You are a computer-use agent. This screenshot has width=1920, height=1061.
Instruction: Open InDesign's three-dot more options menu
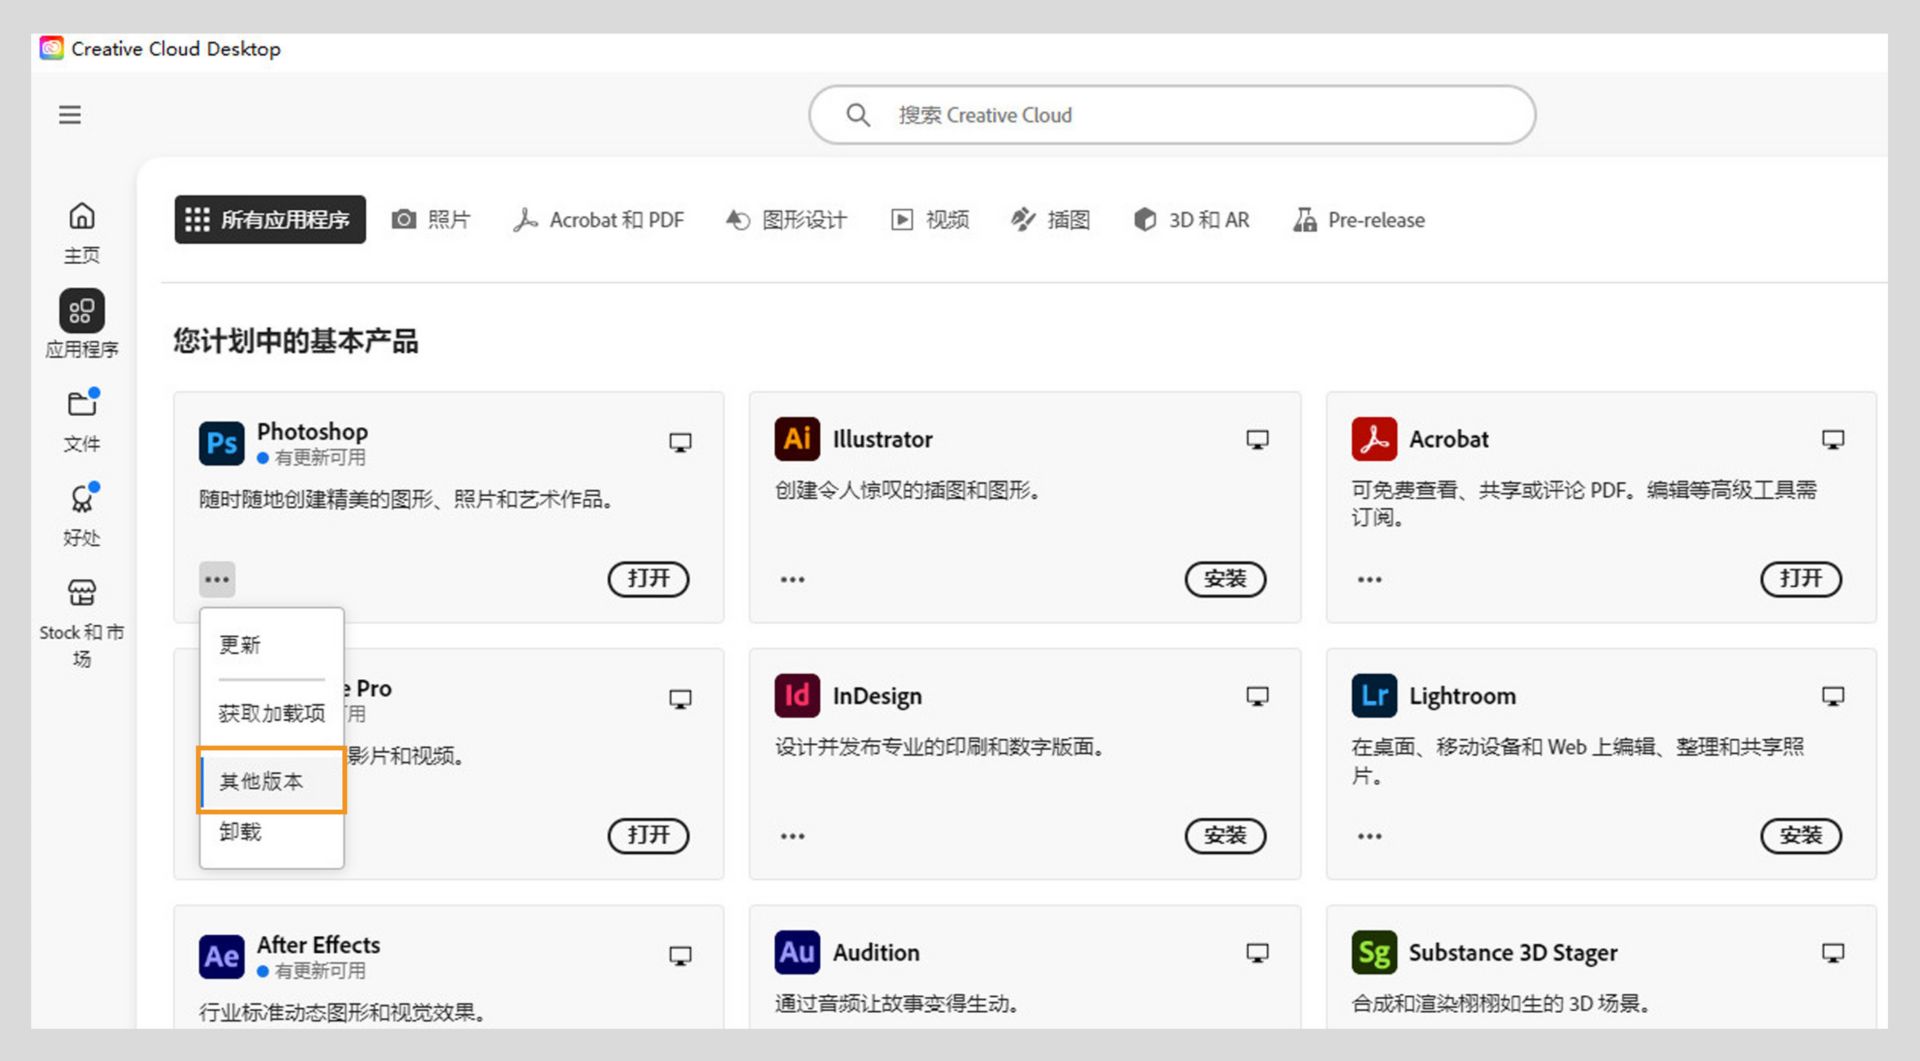click(793, 836)
